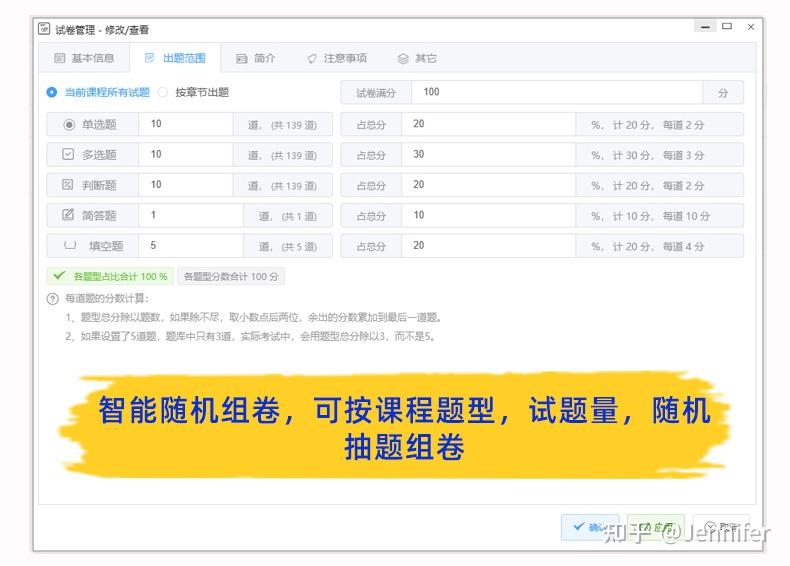Click the 分 unit beside 试卷满分
Screen dimensions: 790x566
coord(723,93)
